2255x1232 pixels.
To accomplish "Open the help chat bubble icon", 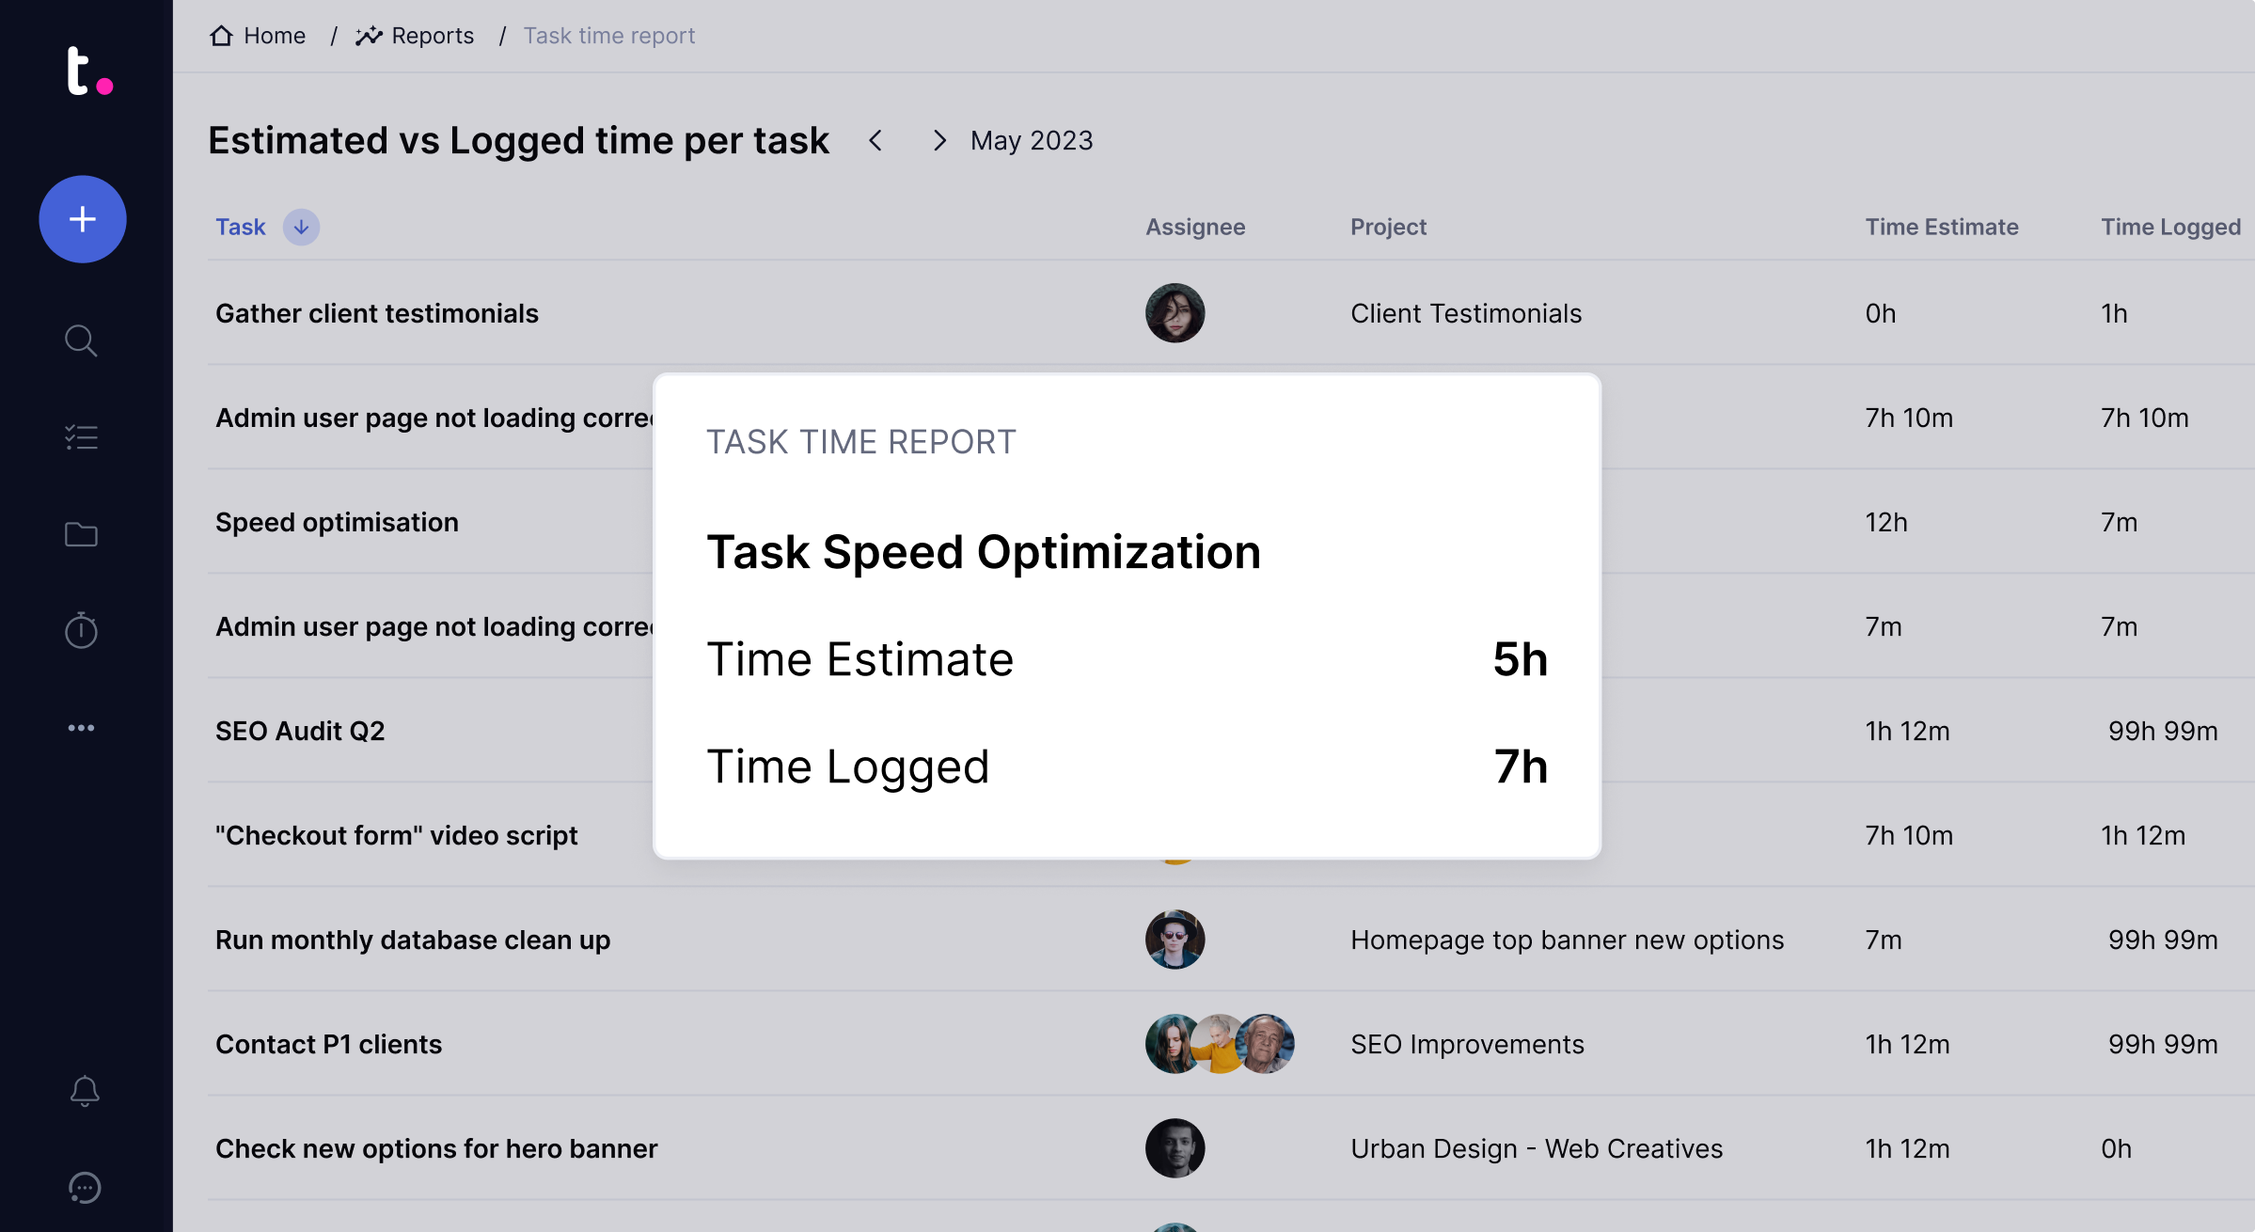I will pos(84,1188).
